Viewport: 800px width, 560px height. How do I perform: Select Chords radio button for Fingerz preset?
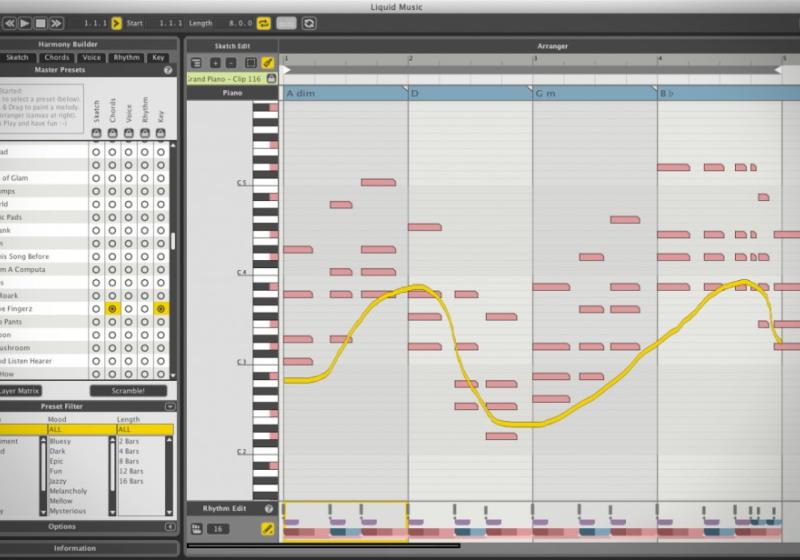point(112,309)
